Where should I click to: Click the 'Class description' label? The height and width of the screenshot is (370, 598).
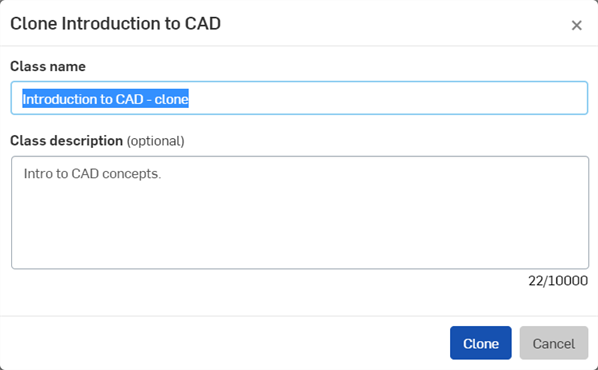[66, 141]
